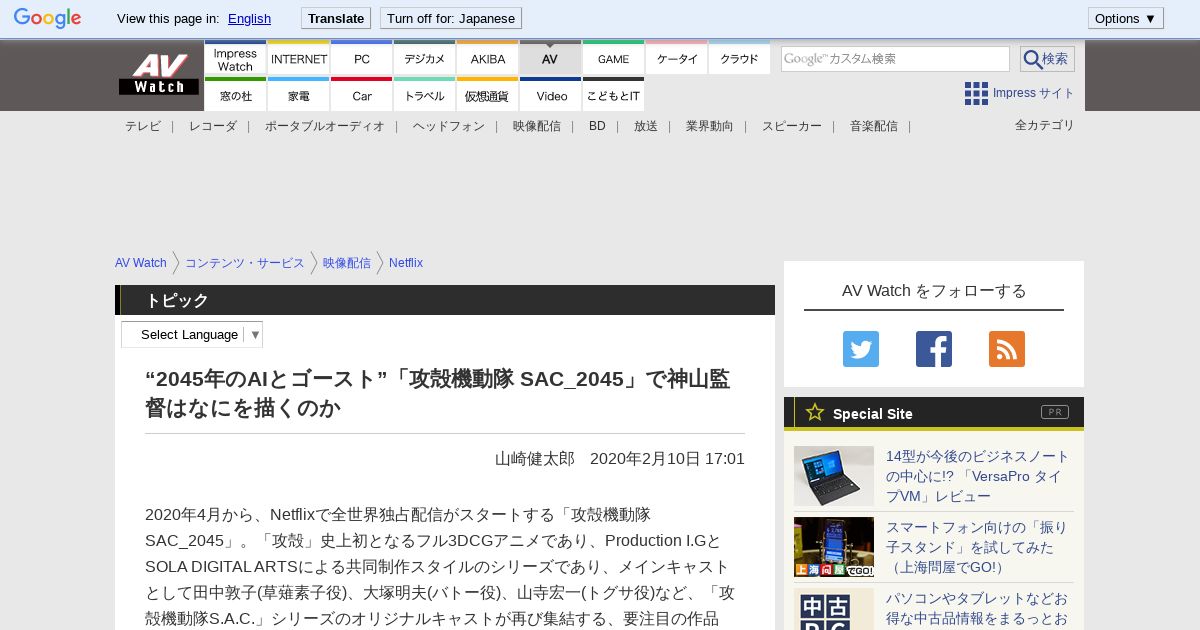Screen dimensions: 1200x630
Task: Open the クラウド Watch tab
Action: (x=739, y=58)
